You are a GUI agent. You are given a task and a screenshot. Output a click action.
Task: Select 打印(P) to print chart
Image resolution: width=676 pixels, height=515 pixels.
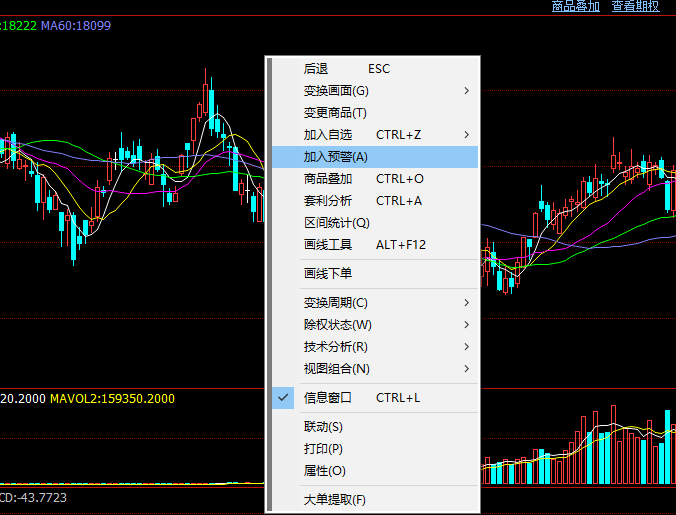click(323, 449)
